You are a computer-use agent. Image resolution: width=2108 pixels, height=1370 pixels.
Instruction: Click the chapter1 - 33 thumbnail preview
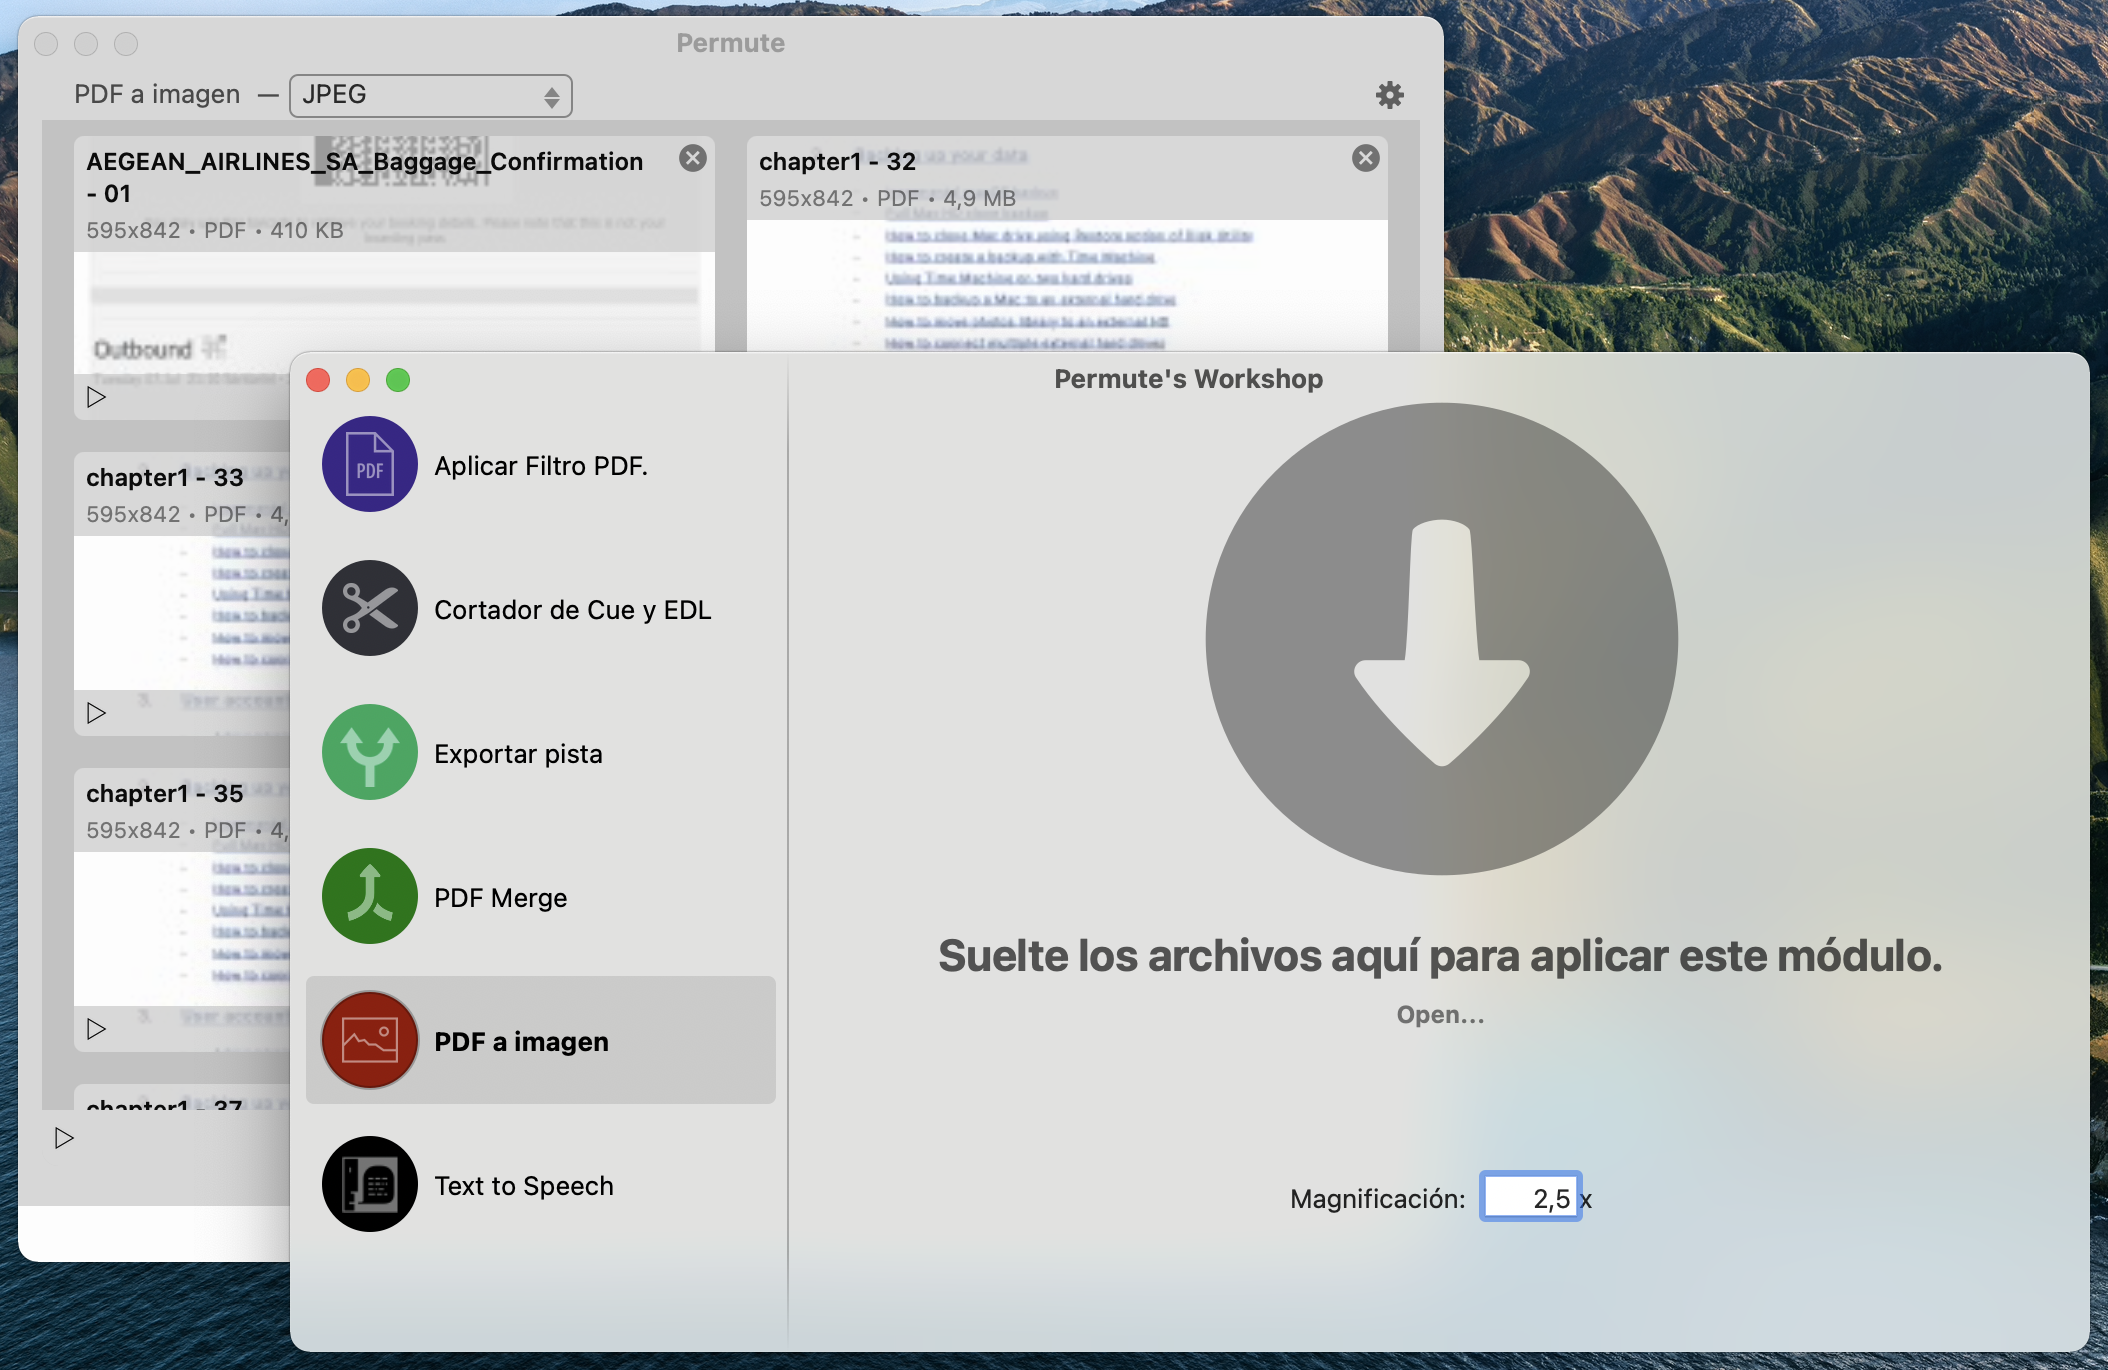pos(182,612)
